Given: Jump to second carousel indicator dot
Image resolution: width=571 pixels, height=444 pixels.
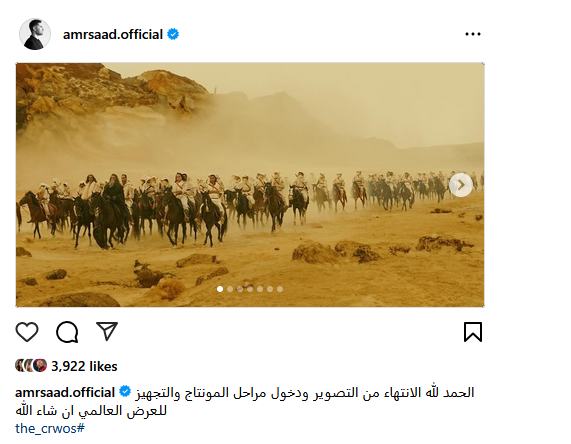Looking at the screenshot, I should coord(230,289).
